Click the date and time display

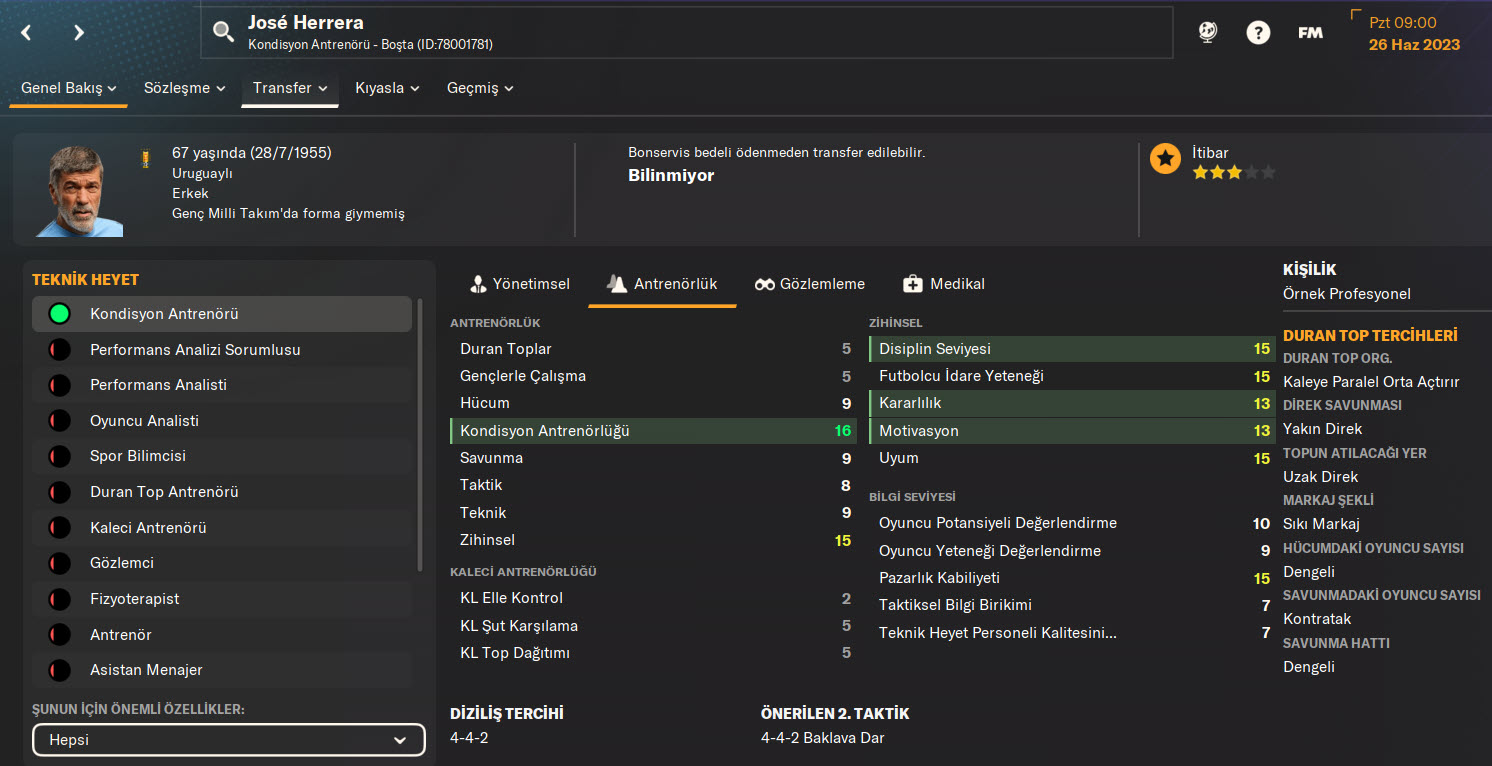pyautogui.click(x=1413, y=33)
